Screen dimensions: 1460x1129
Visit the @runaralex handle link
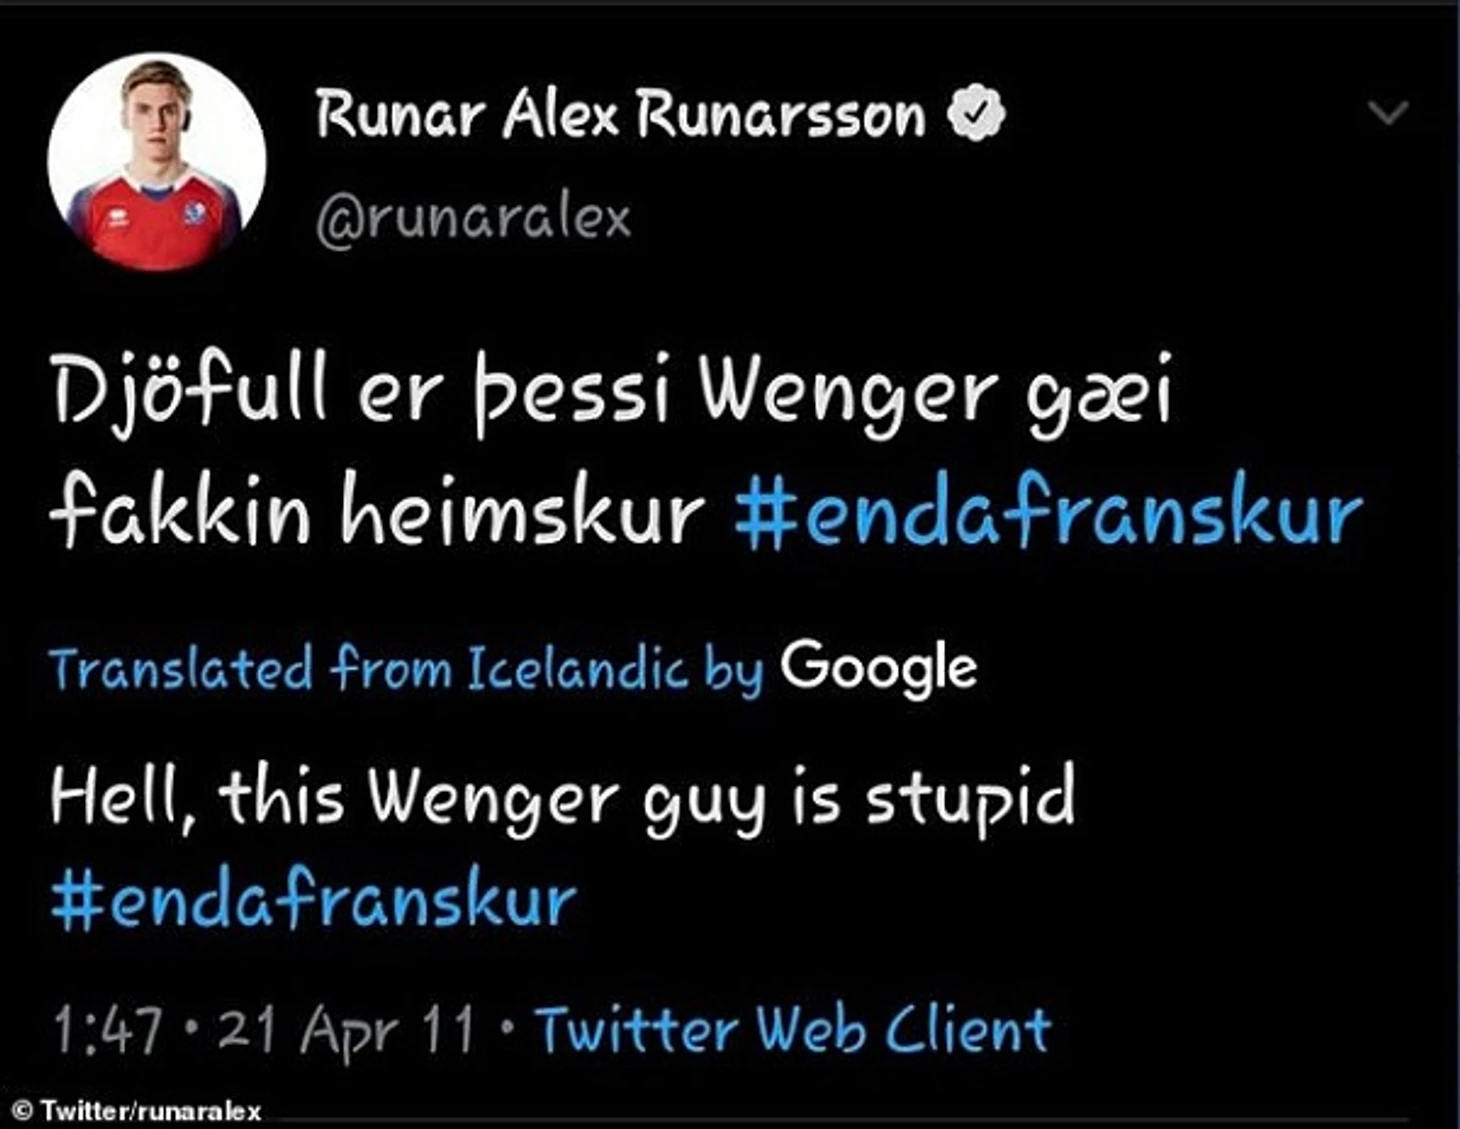coord(474,218)
